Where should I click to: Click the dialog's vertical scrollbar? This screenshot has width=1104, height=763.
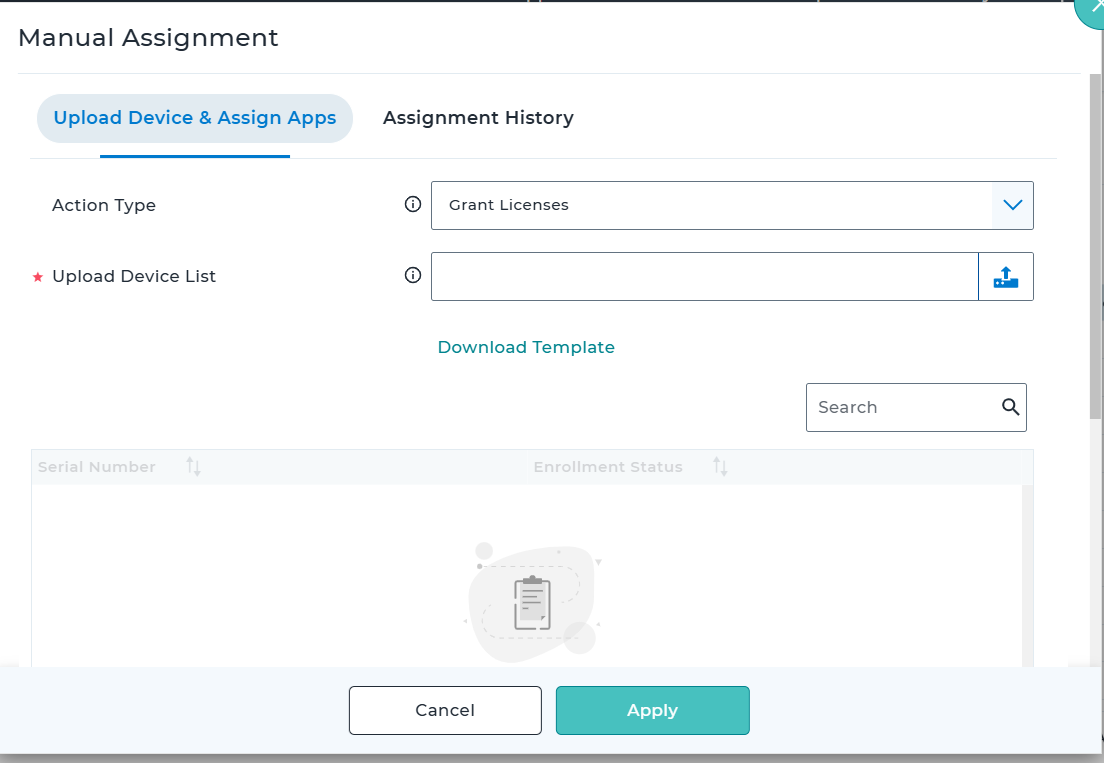click(1095, 250)
